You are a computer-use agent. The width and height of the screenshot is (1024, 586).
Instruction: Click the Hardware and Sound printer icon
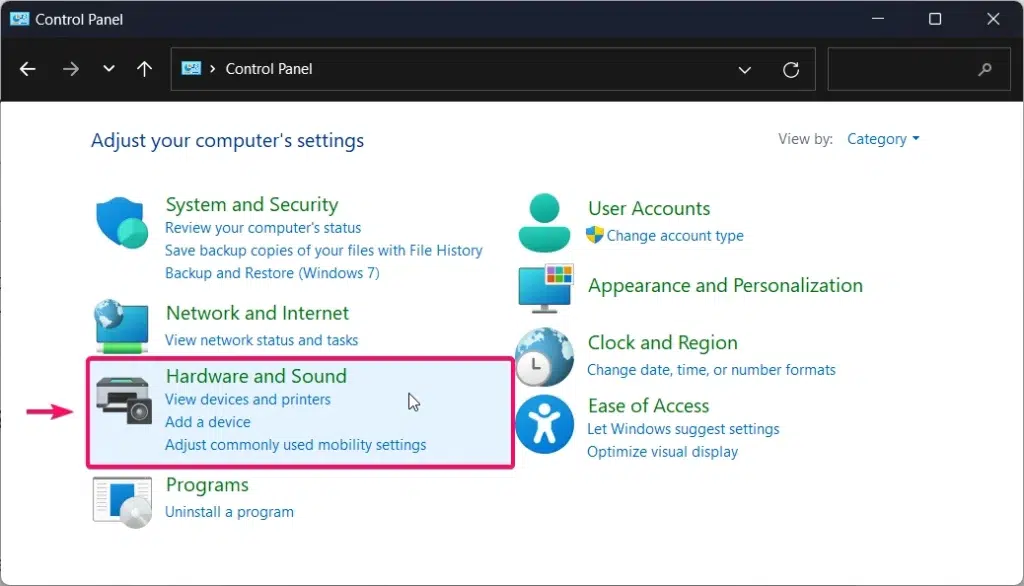[x=123, y=400]
